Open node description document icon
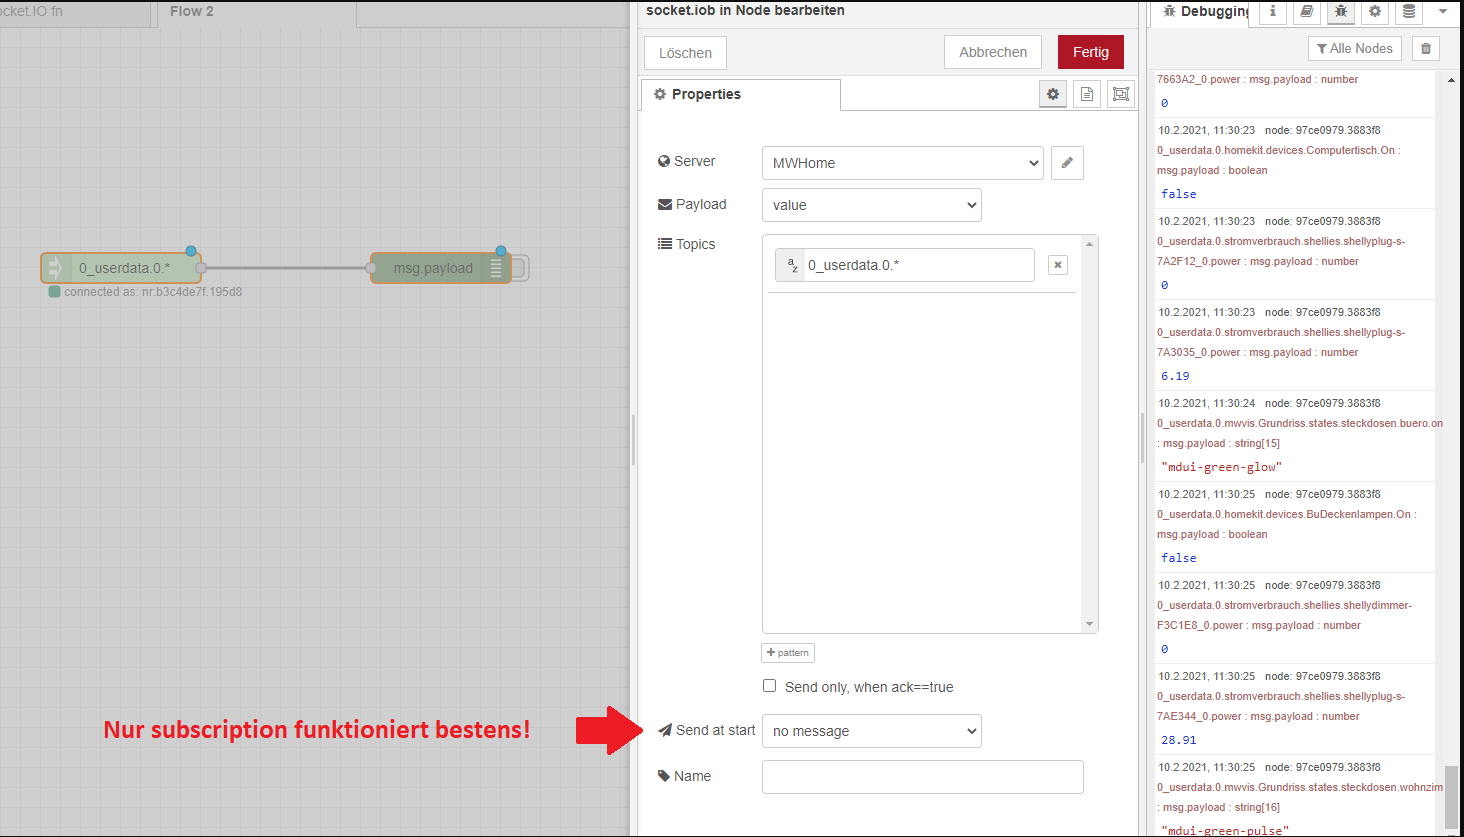This screenshot has height=837, width=1464. (1087, 94)
